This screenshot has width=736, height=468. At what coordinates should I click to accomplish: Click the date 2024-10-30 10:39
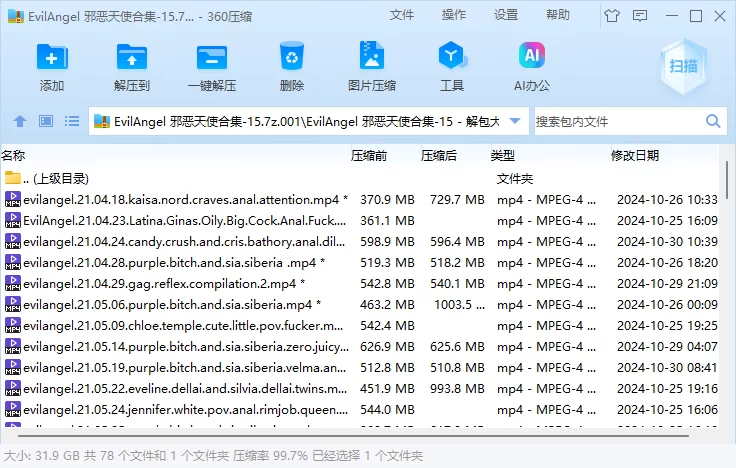[x=667, y=242]
